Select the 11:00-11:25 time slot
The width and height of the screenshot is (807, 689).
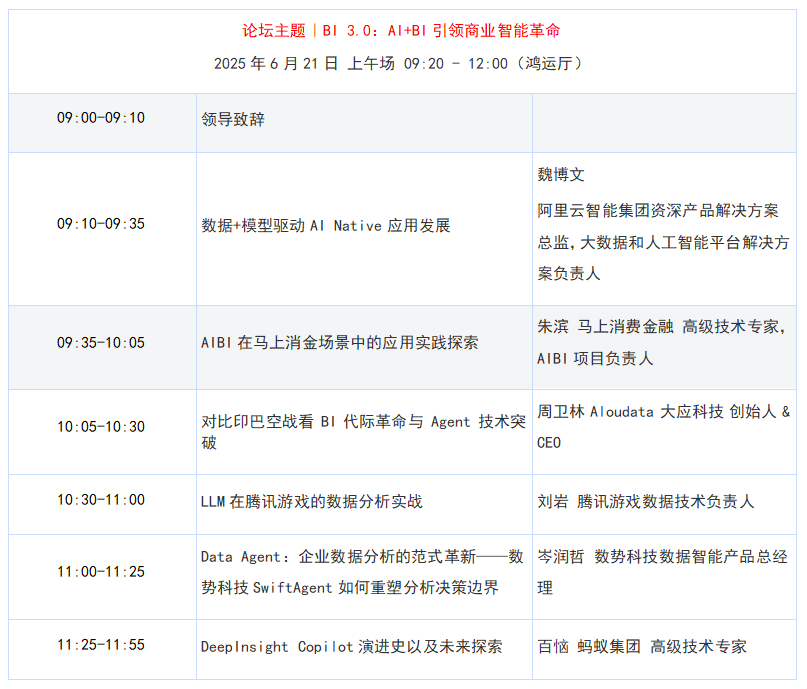[x=101, y=572]
